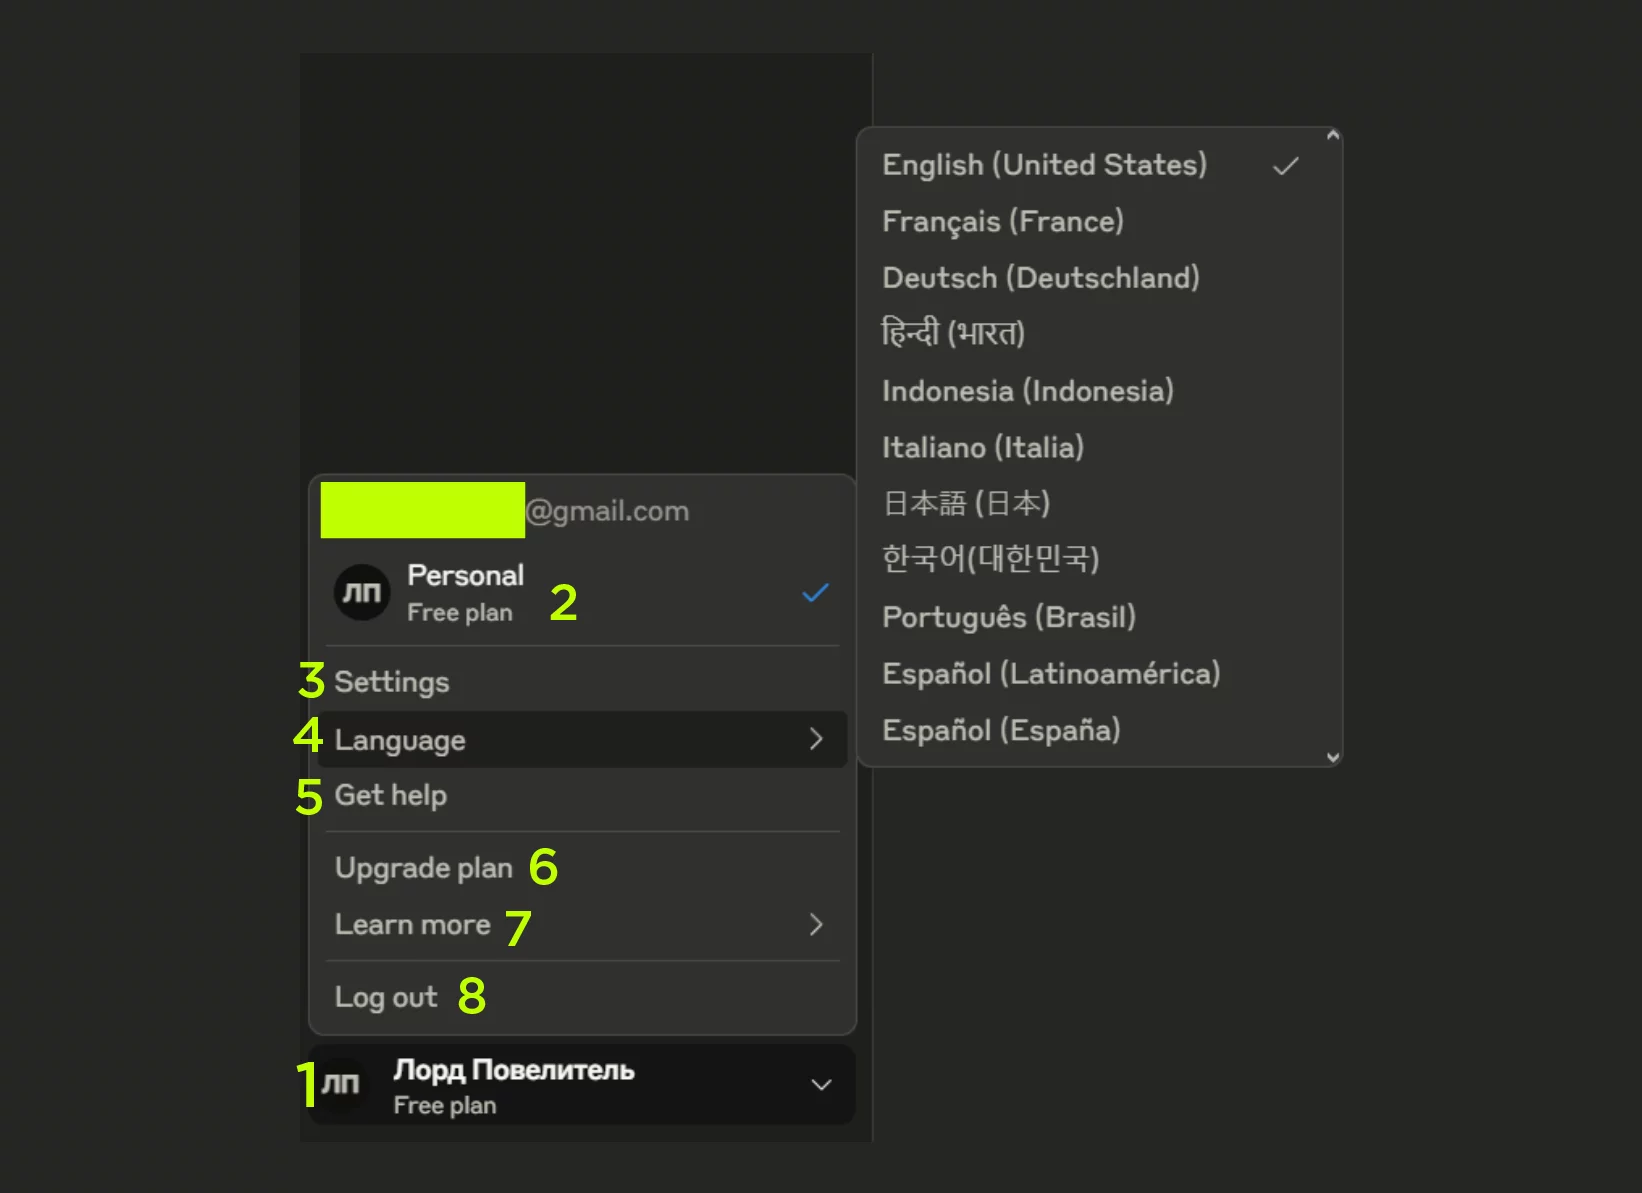Select the Personal Free plan account

[466, 593]
